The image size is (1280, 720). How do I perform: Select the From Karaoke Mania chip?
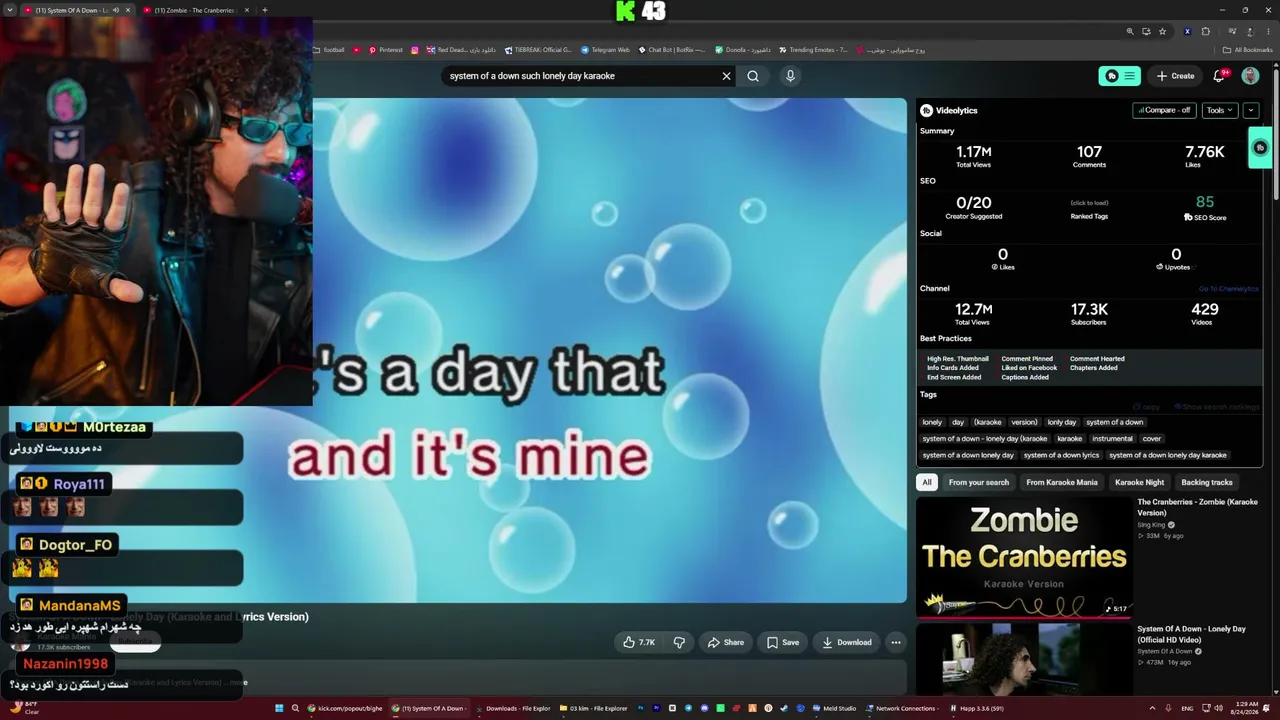click(x=1062, y=482)
